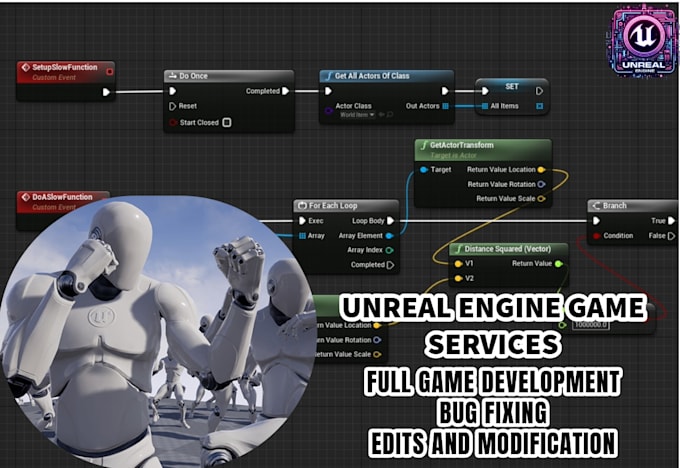Click the Do Once exec input pin
This screenshot has height=468, width=680.
click(x=173, y=91)
